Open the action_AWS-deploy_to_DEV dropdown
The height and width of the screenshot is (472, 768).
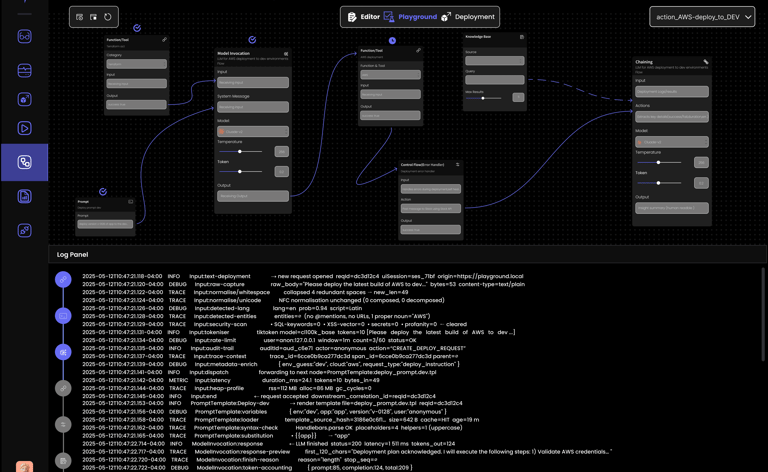click(702, 17)
